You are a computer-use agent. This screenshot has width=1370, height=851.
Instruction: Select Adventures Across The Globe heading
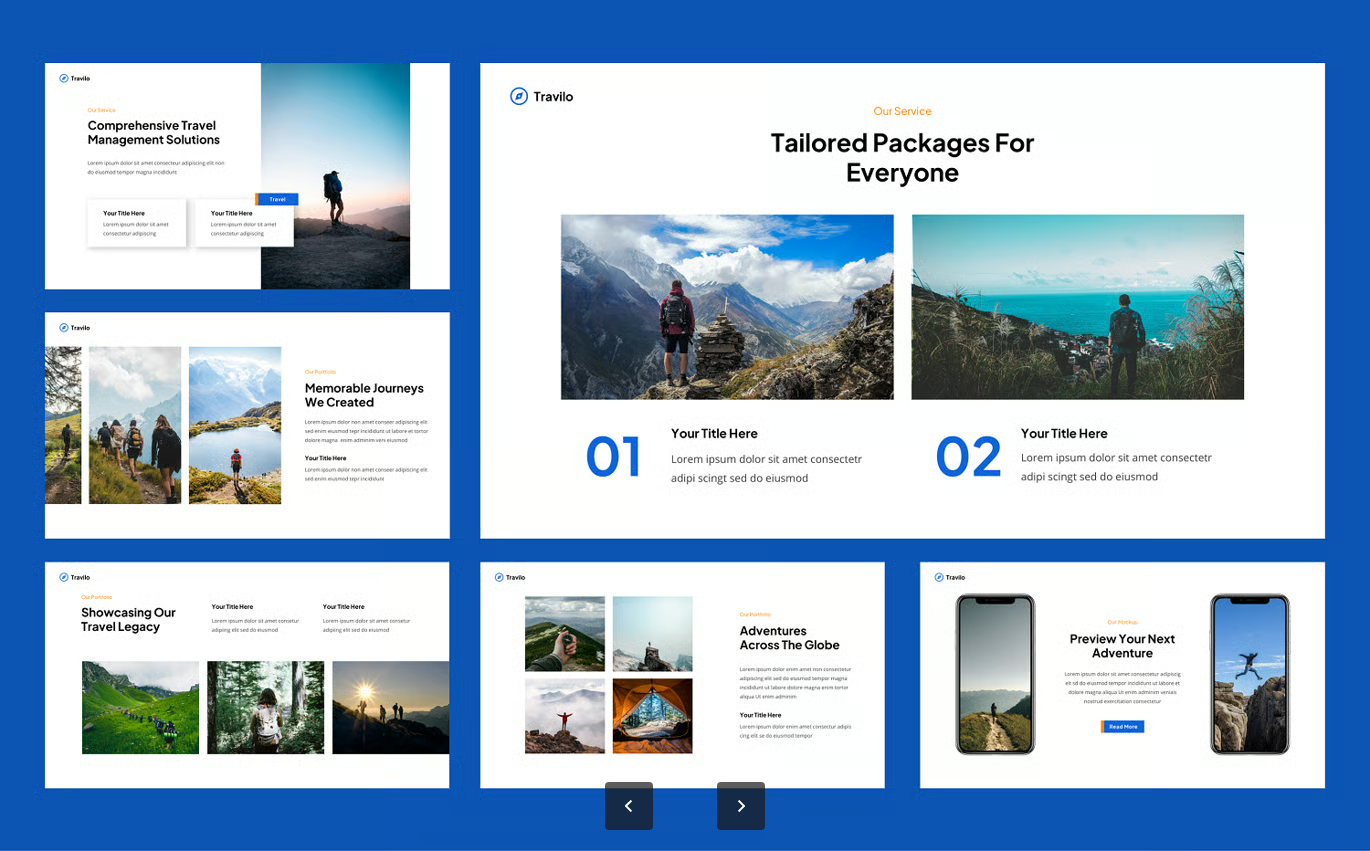pos(789,638)
